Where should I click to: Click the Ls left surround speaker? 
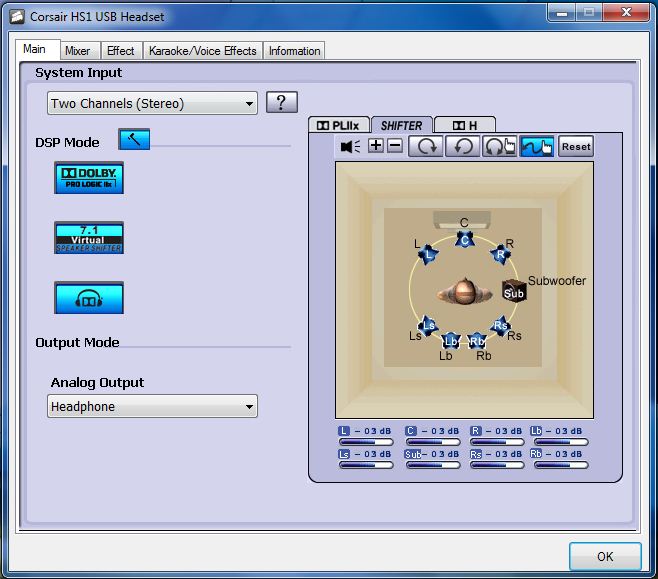(428, 326)
